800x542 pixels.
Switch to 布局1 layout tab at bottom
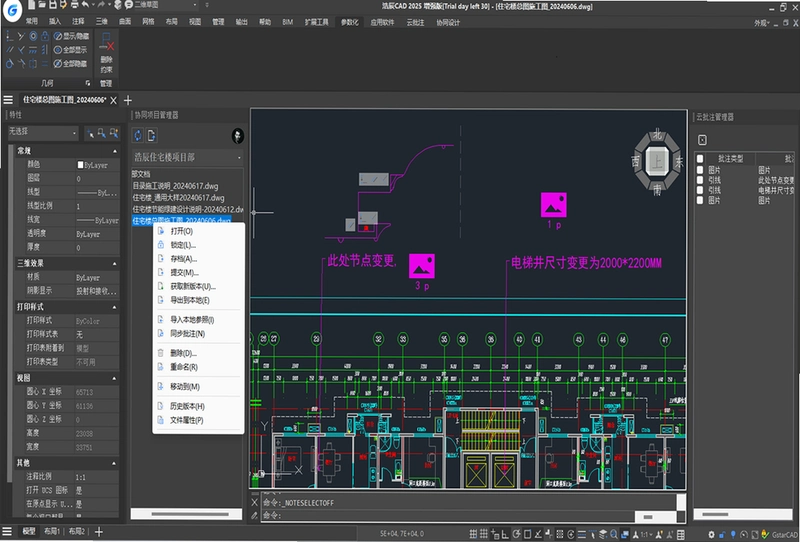tap(52, 531)
